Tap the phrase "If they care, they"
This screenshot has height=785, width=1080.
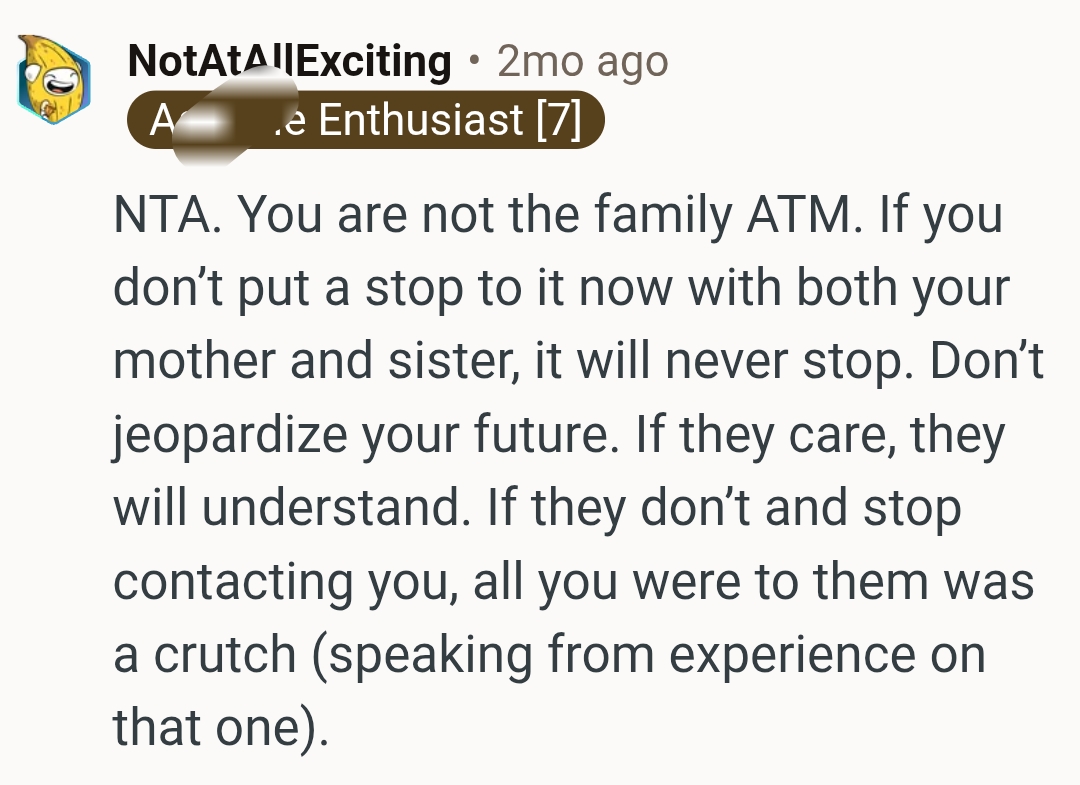820,435
